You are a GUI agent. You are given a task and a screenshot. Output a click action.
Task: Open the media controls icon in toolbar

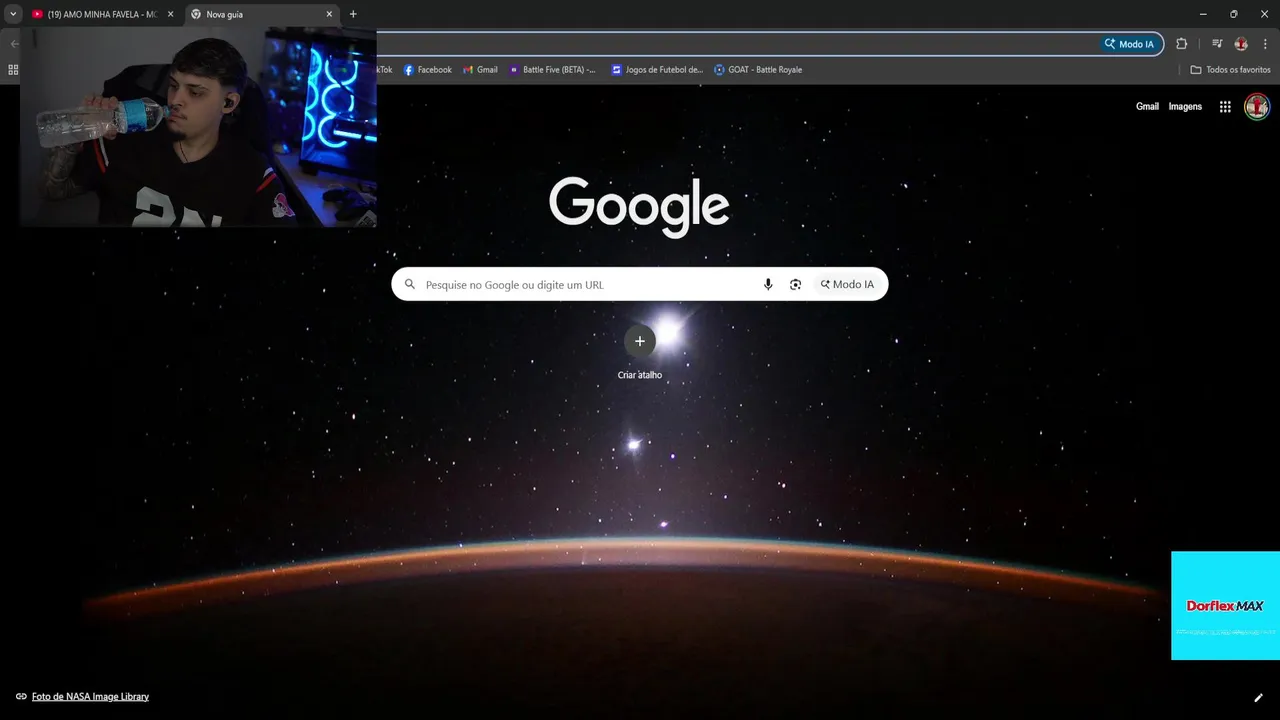1217,44
